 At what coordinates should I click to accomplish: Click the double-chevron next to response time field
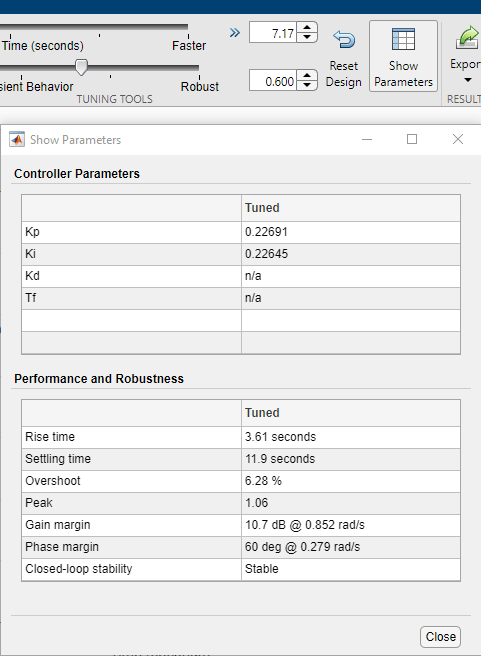click(x=235, y=33)
